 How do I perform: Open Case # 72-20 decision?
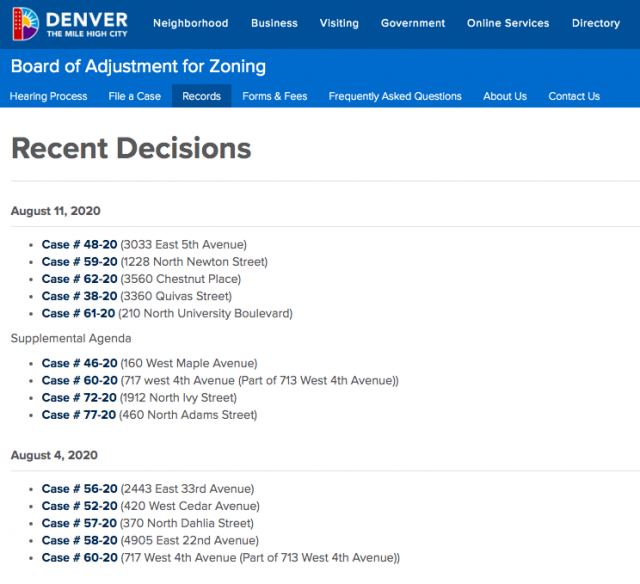point(79,397)
